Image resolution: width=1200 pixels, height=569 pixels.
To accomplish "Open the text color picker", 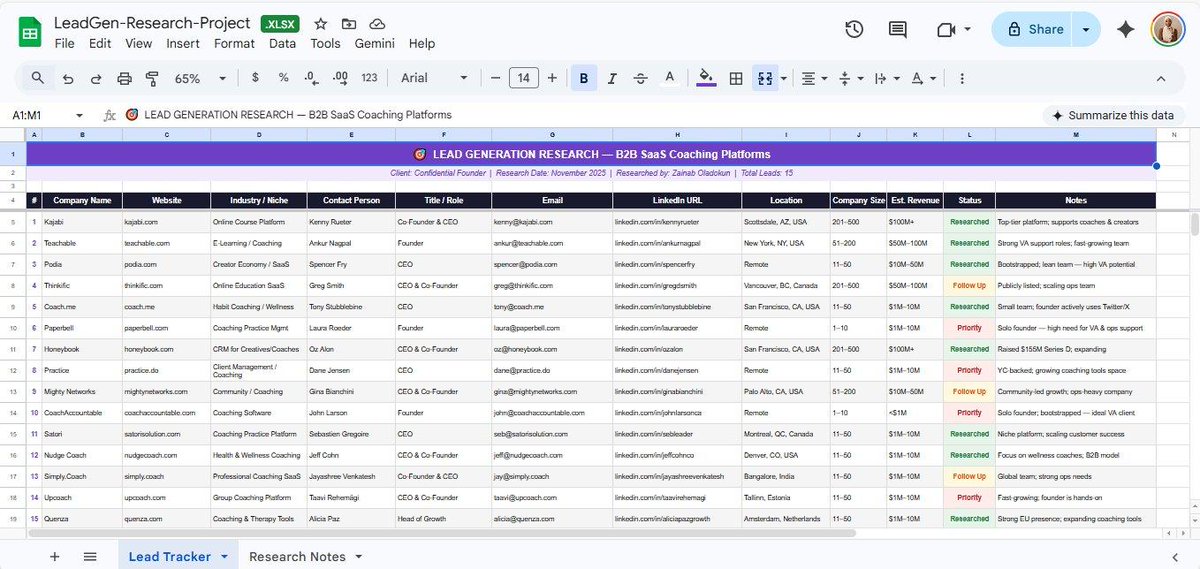I will [669, 78].
